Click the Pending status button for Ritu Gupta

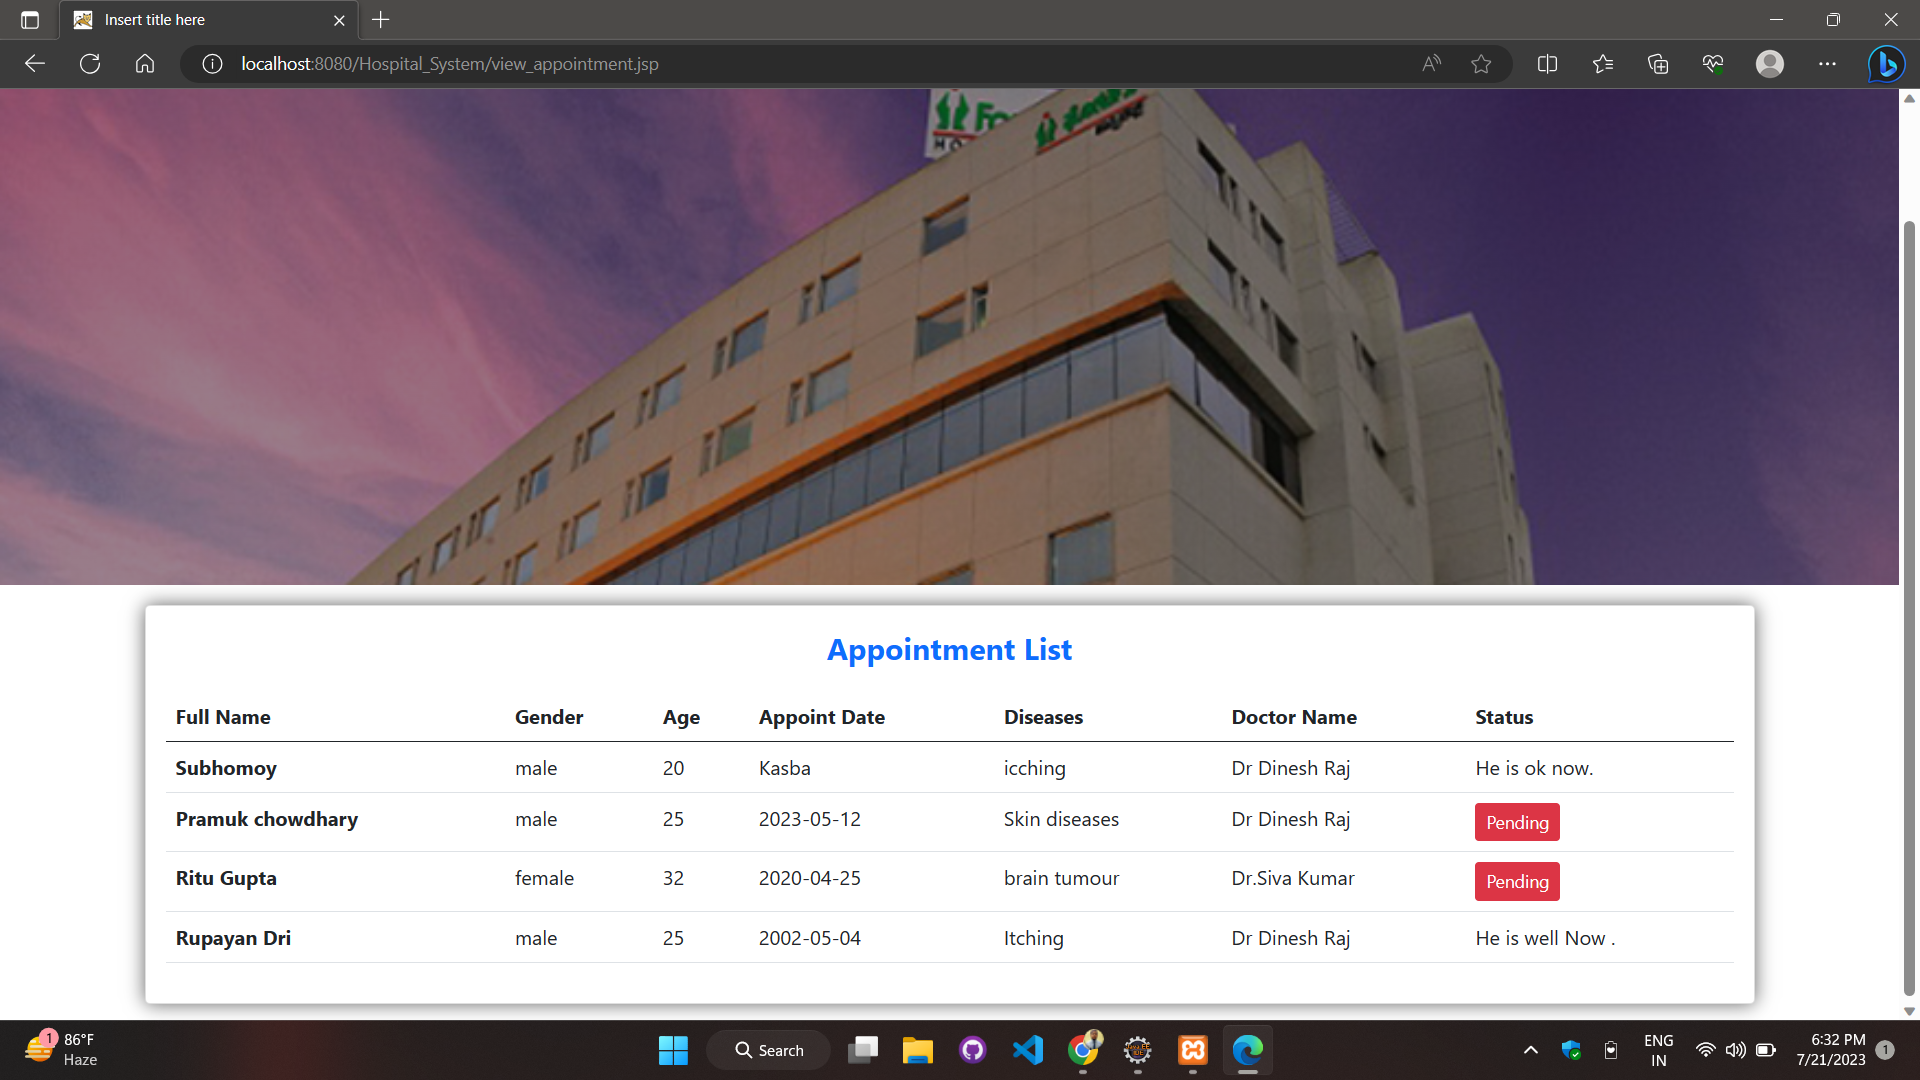(x=1516, y=881)
